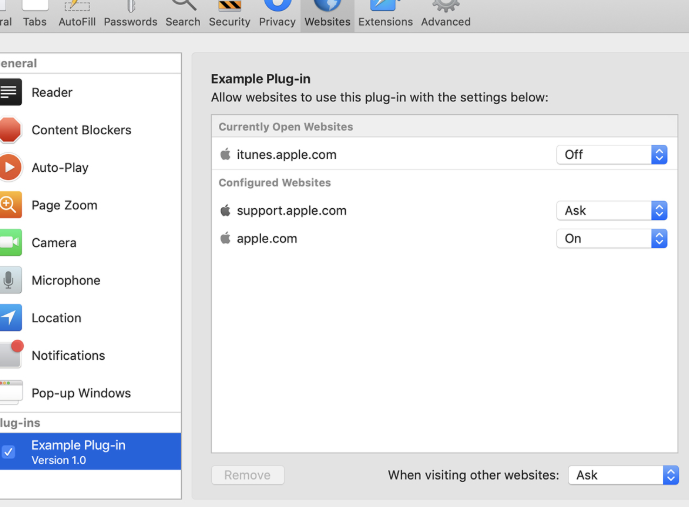This screenshot has width=689, height=507.
Task: Select the Notifications icon
Action: point(10,355)
